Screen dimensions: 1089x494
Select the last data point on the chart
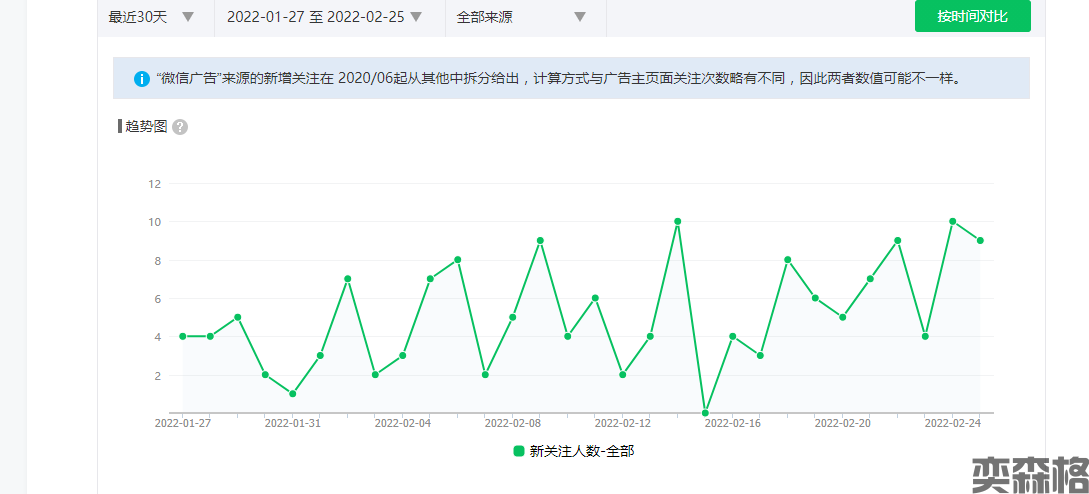(x=980, y=240)
